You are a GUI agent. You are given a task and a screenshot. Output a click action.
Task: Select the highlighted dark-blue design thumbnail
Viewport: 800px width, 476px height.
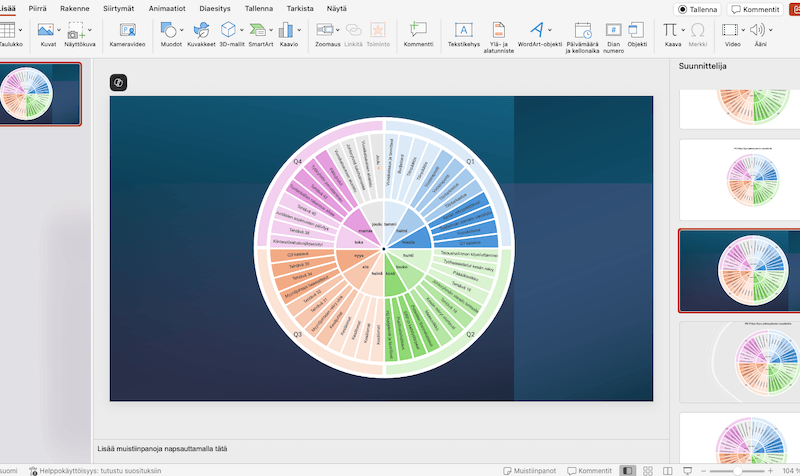[737, 271]
